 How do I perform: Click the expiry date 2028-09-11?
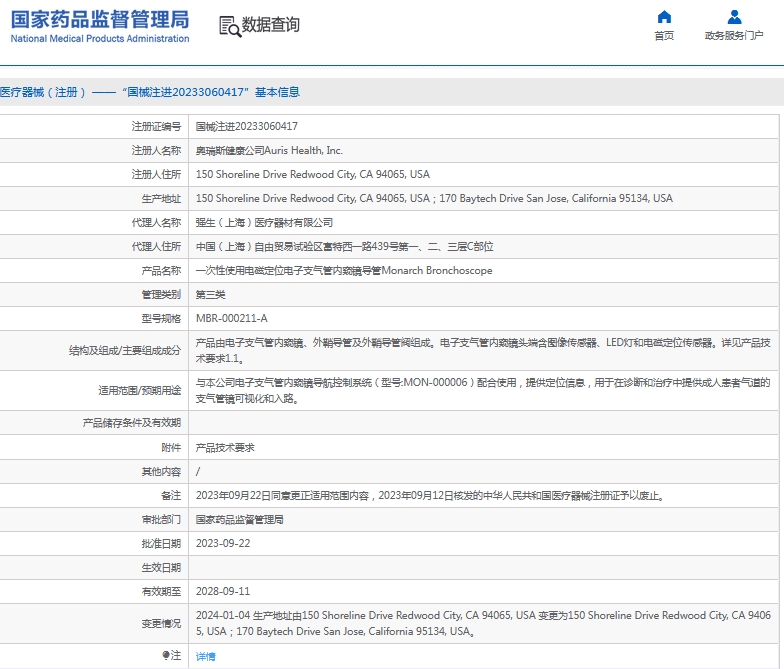pyautogui.click(x=223, y=592)
